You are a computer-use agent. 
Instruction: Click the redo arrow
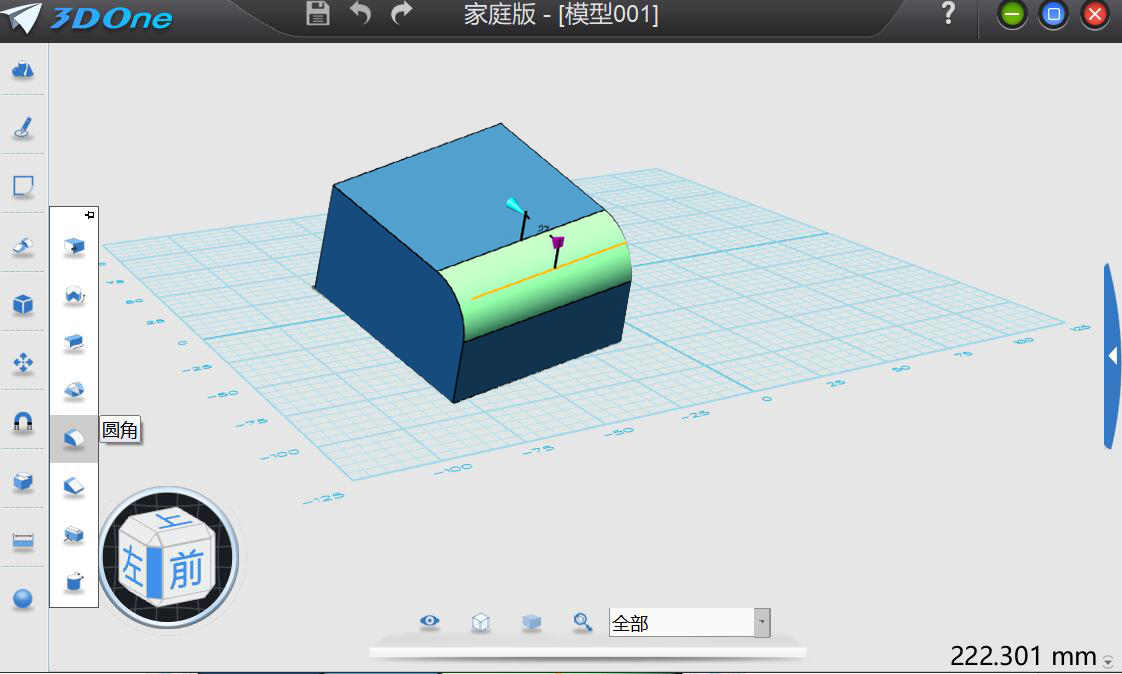[x=400, y=15]
